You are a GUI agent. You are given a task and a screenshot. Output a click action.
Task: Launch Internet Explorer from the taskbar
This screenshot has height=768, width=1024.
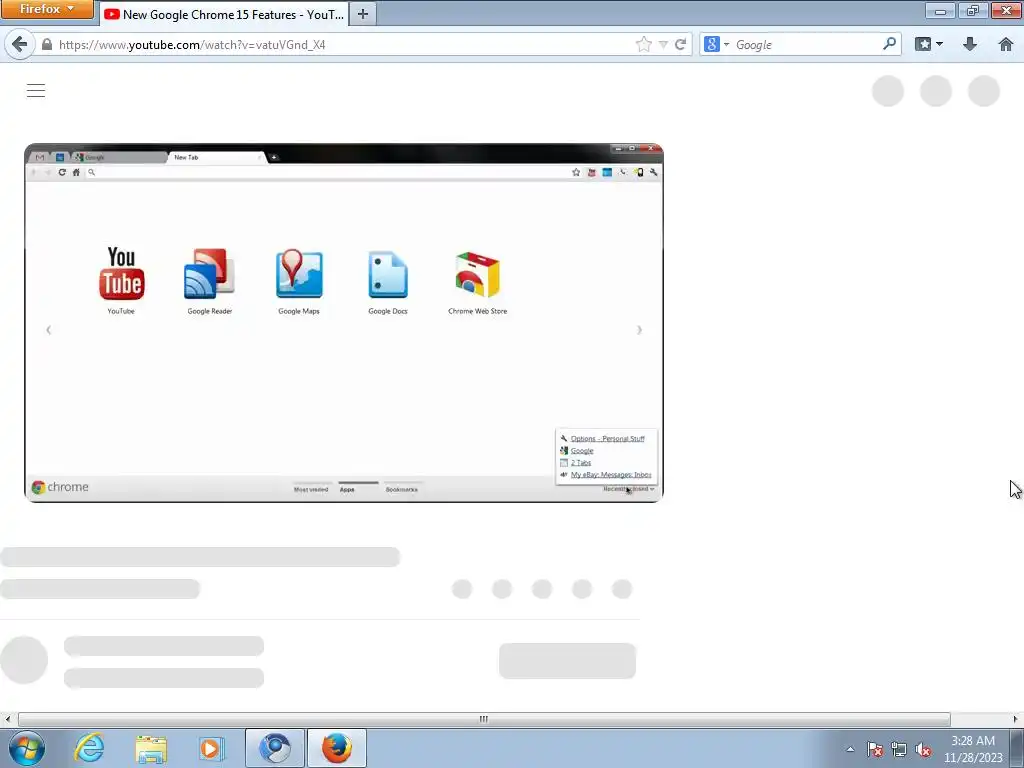click(x=89, y=748)
